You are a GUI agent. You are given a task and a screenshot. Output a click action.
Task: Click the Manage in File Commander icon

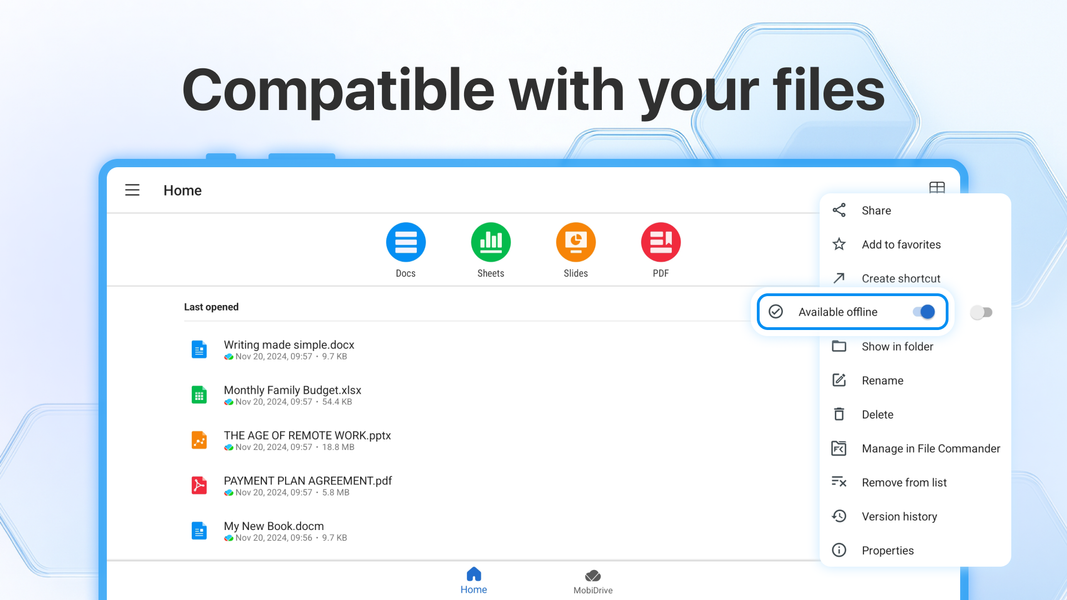pyautogui.click(x=838, y=448)
